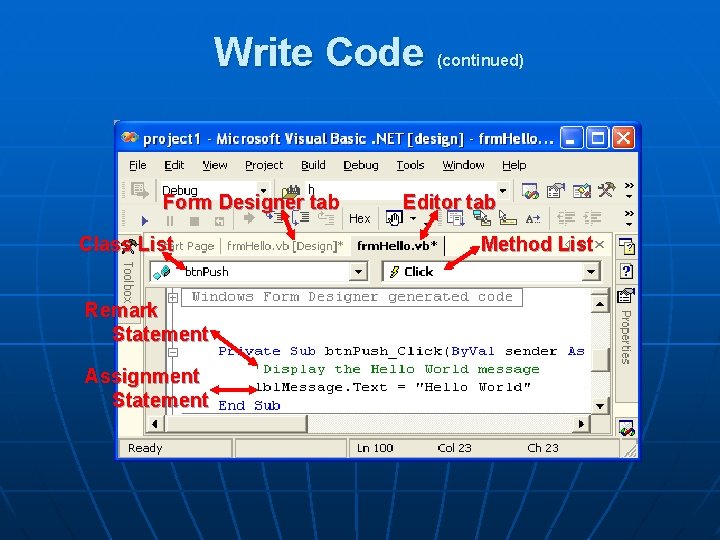Click the Break All pause icon
The width and height of the screenshot is (720, 540).
click(170, 221)
